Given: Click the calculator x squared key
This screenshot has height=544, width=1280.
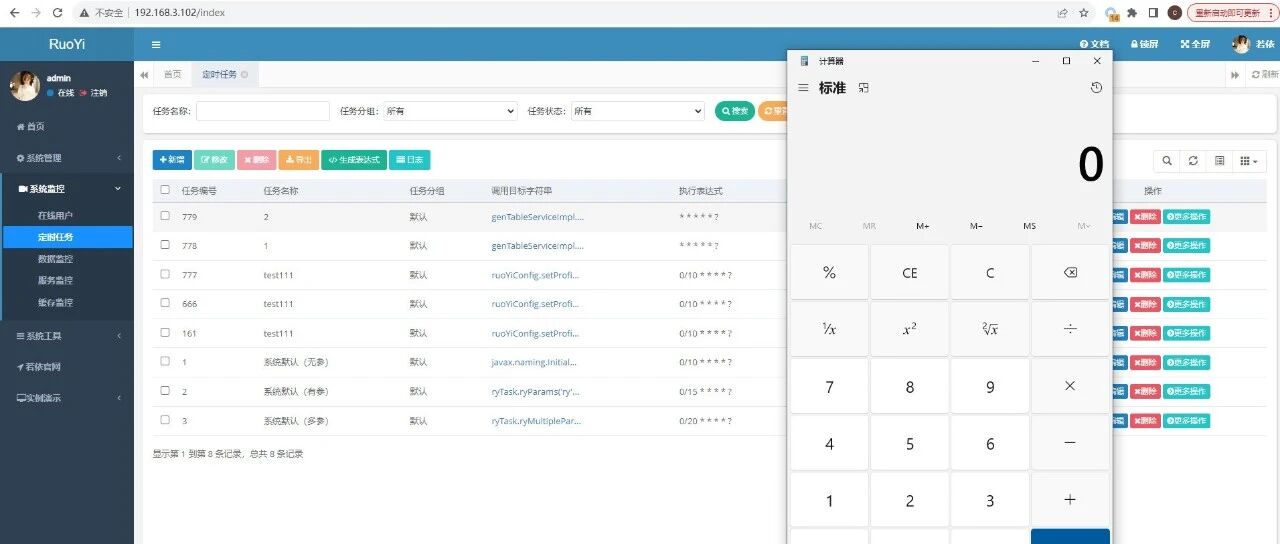Looking at the screenshot, I should tap(909, 329).
